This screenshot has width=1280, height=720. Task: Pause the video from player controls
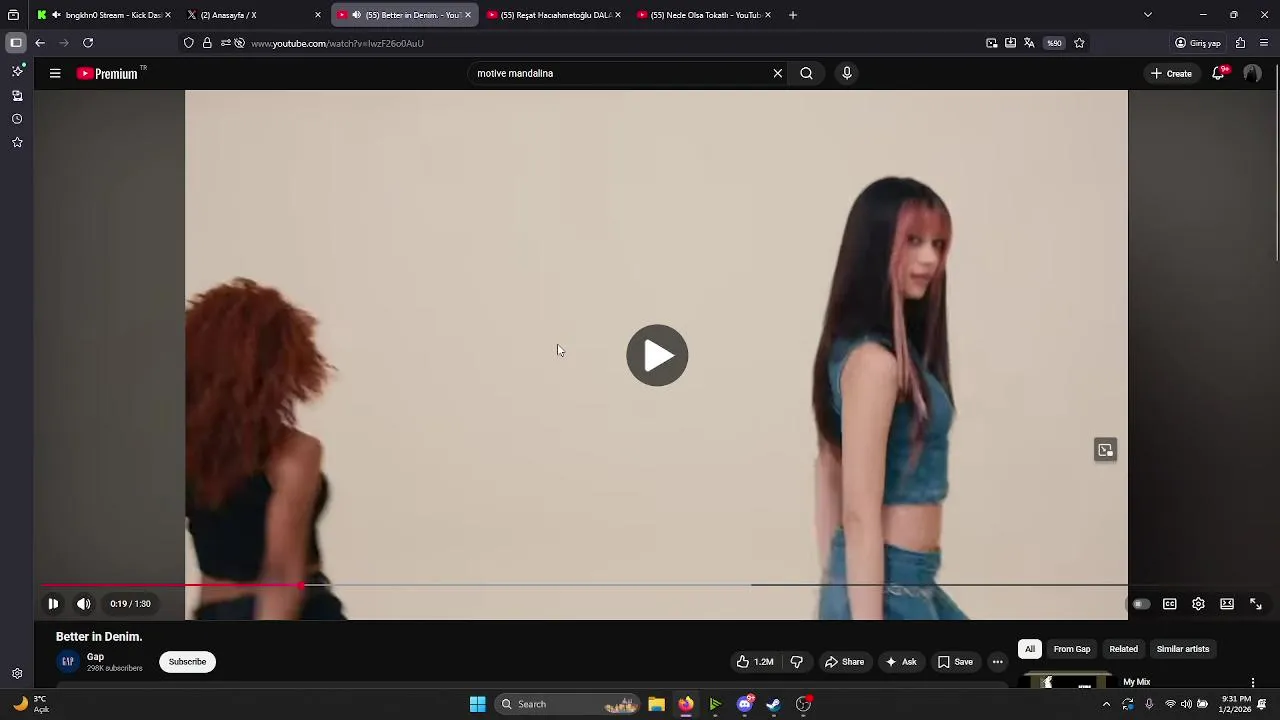click(x=53, y=603)
